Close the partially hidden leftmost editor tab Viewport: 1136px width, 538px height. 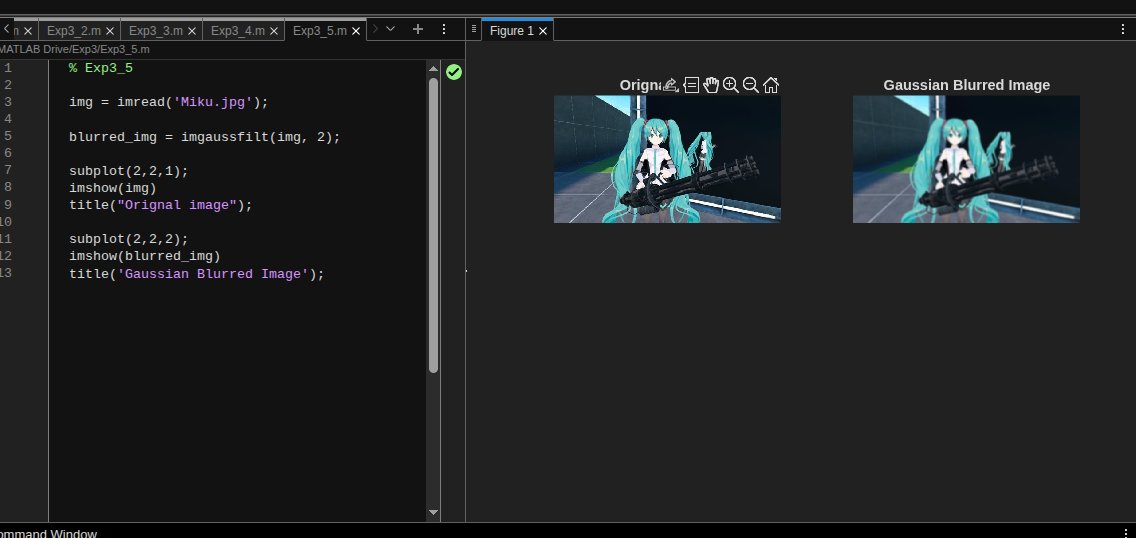(28, 31)
